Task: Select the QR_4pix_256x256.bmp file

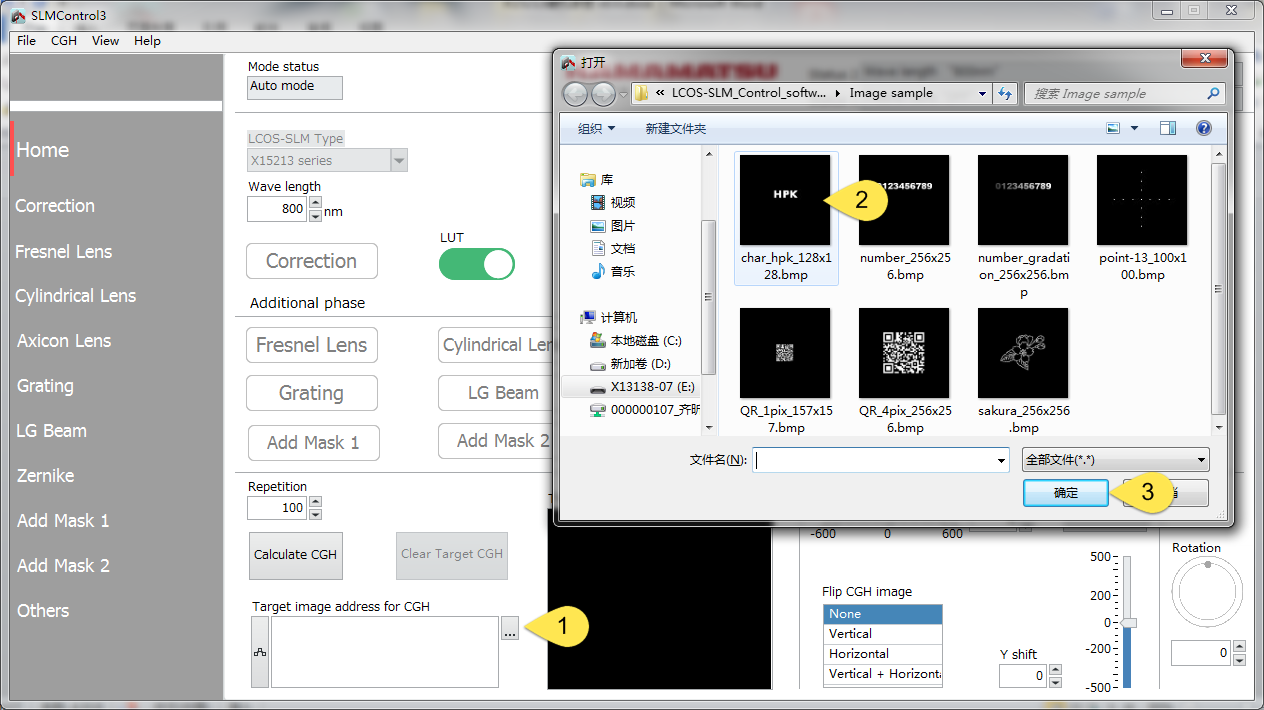Action: pos(904,353)
